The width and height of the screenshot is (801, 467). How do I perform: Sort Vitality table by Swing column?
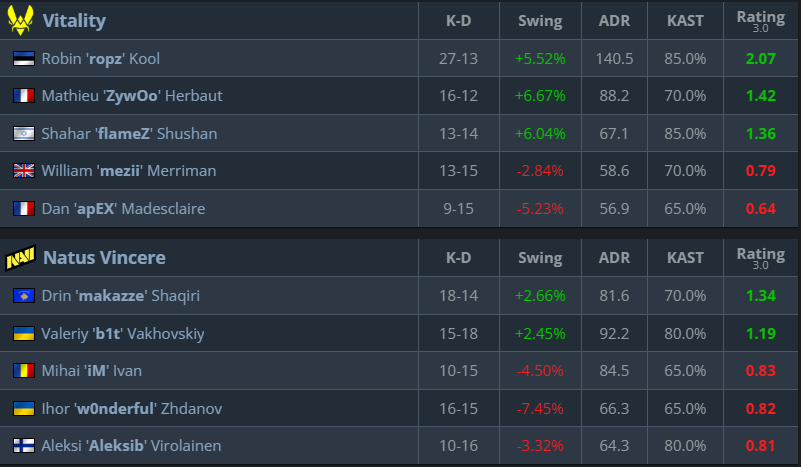540,21
